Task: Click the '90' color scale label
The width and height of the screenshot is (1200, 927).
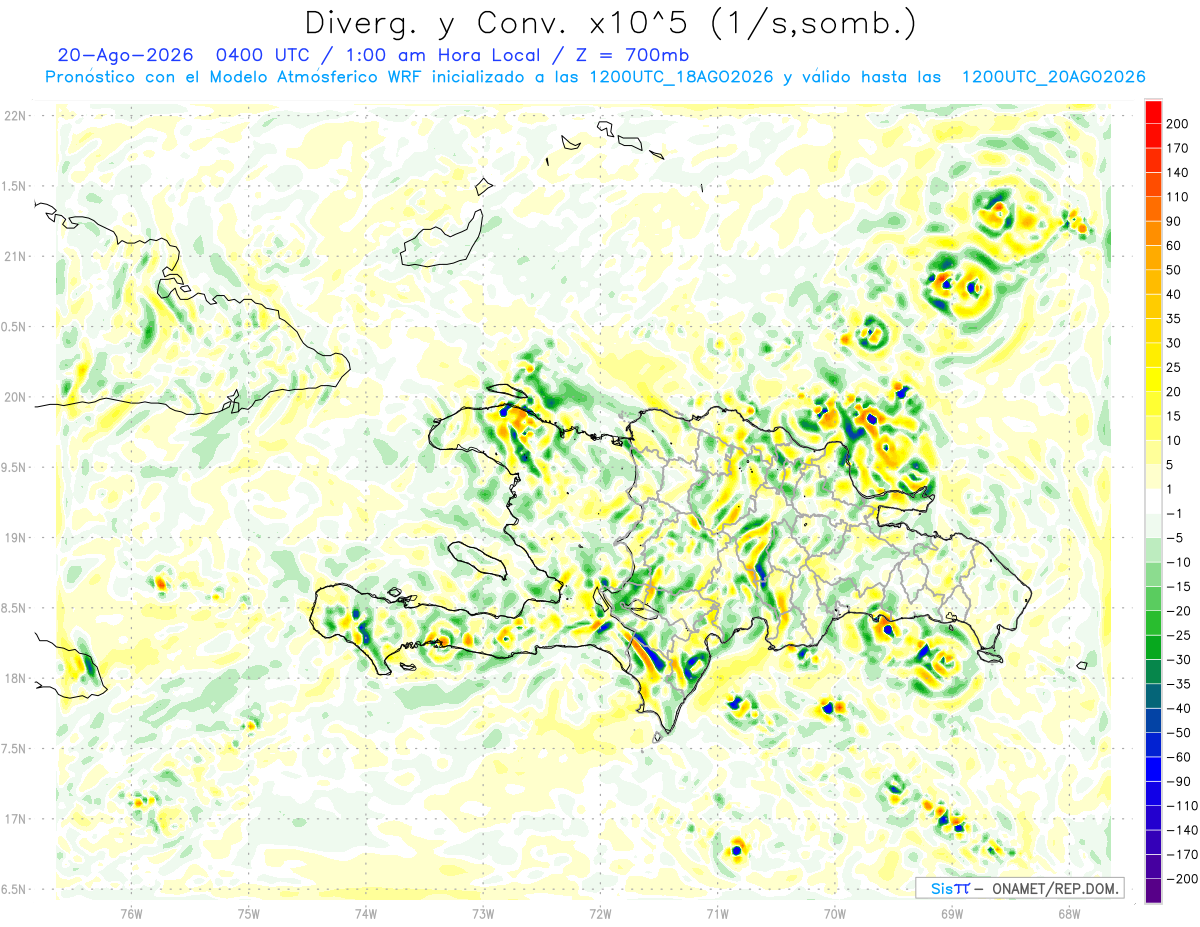Action: pyautogui.click(x=1174, y=221)
